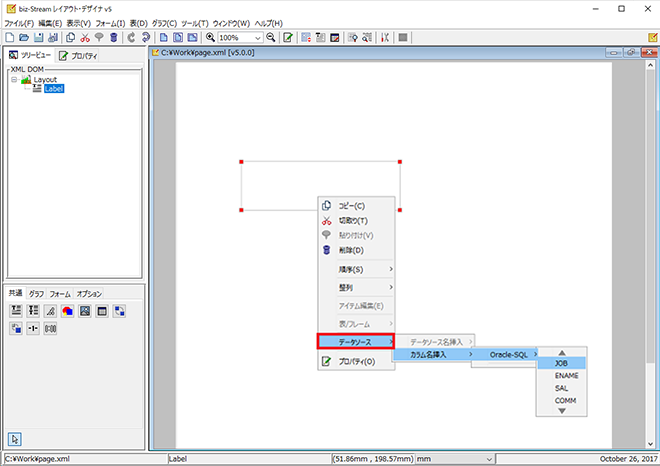Open the カラム名挿入 submenu item

coord(433,355)
